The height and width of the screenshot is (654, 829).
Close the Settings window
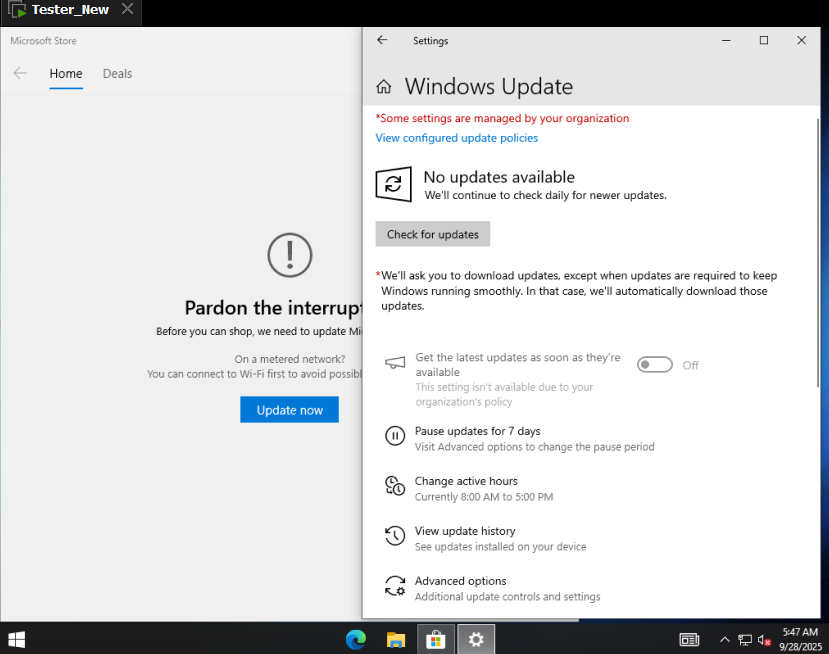pos(802,40)
